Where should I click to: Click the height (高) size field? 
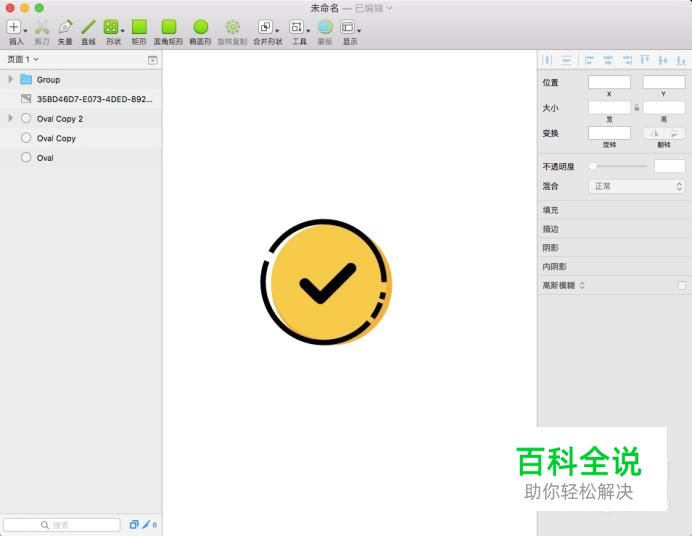(x=664, y=108)
